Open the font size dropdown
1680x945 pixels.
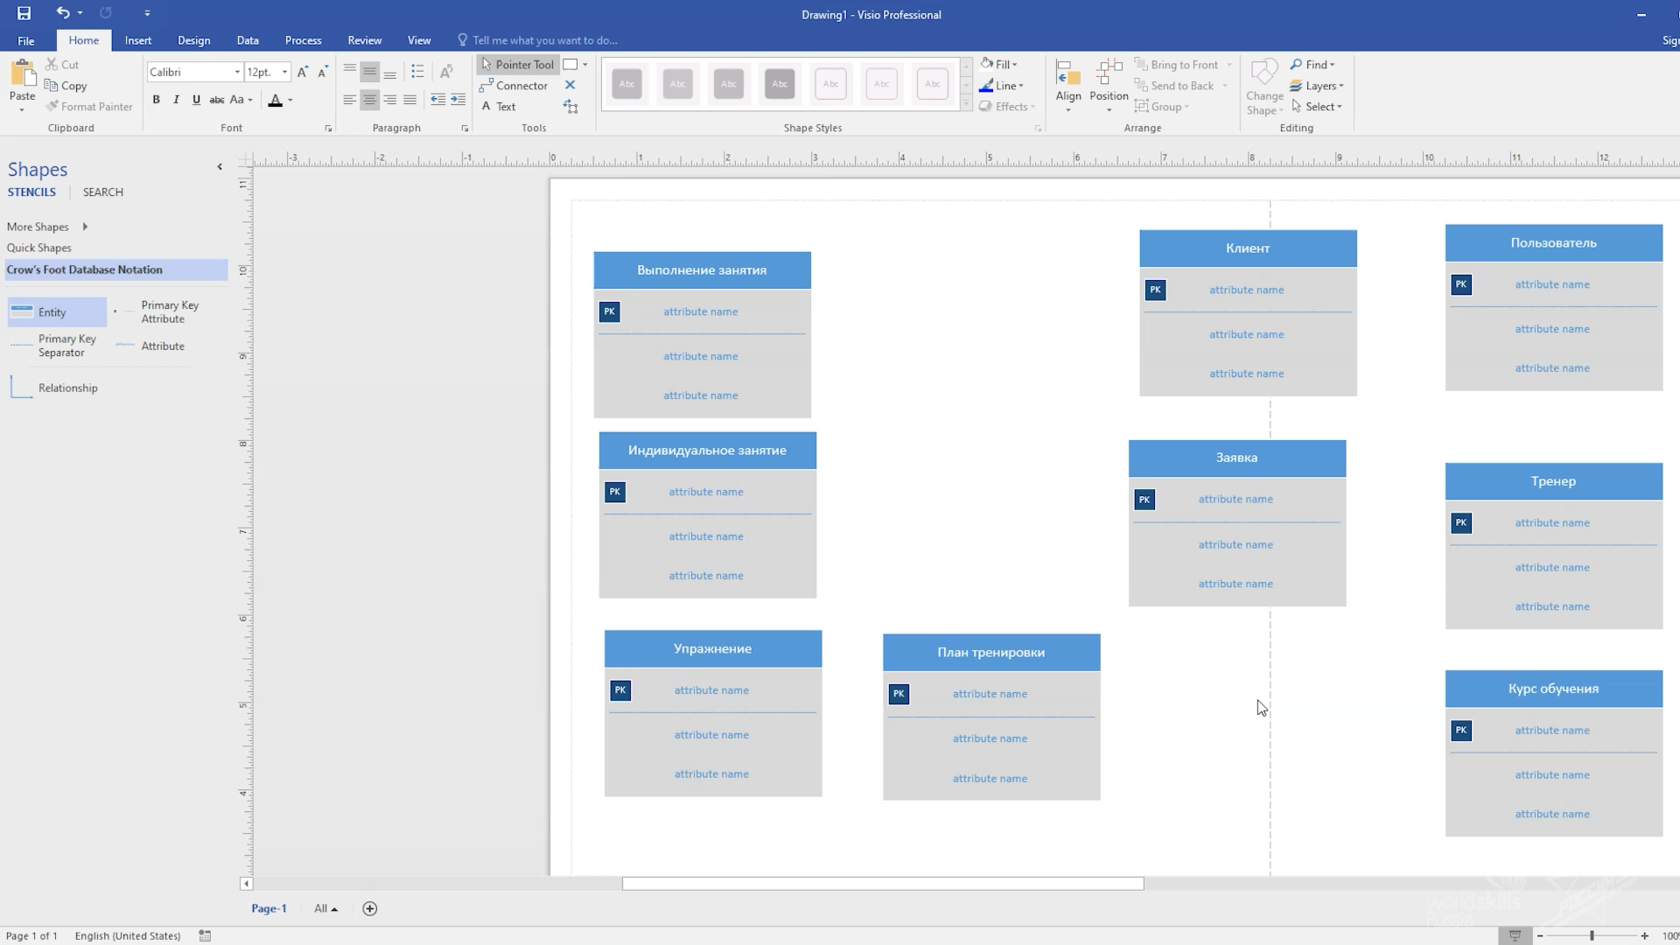(284, 72)
